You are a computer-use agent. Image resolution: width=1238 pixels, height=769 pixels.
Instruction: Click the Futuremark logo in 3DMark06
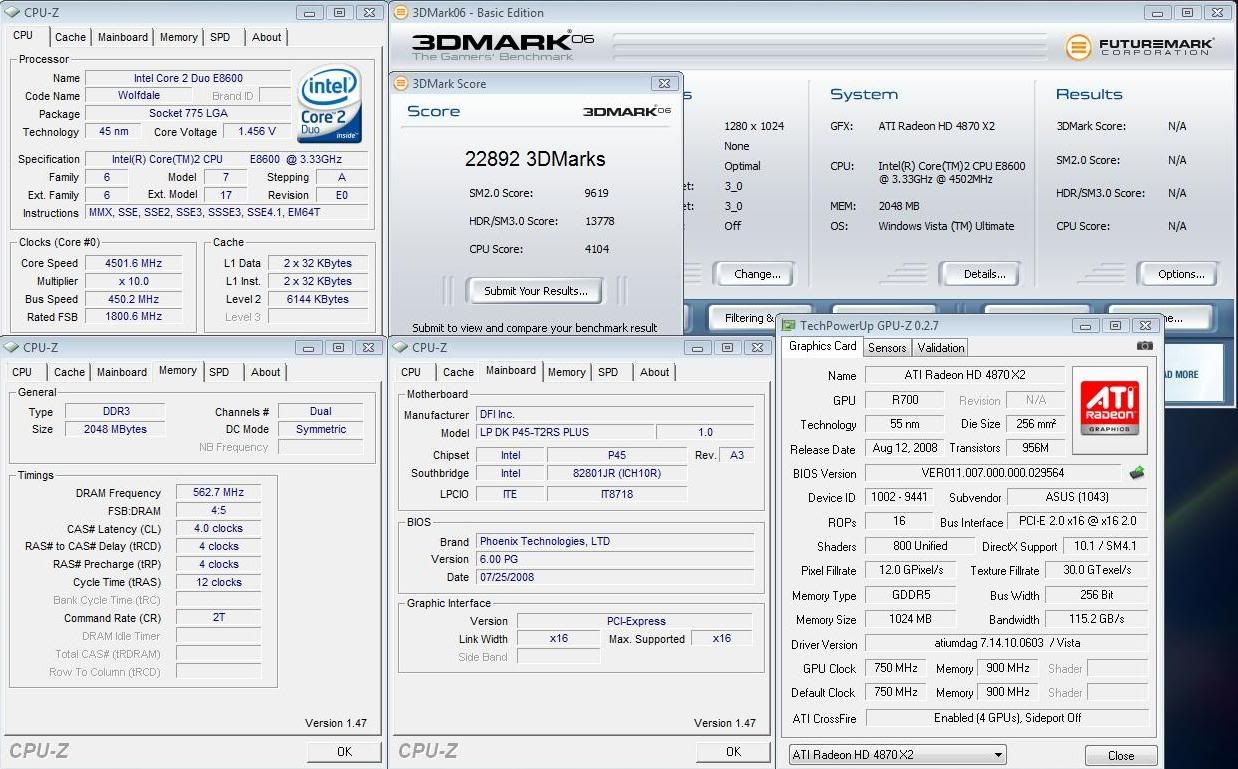pyautogui.click(x=1139, y=46)
